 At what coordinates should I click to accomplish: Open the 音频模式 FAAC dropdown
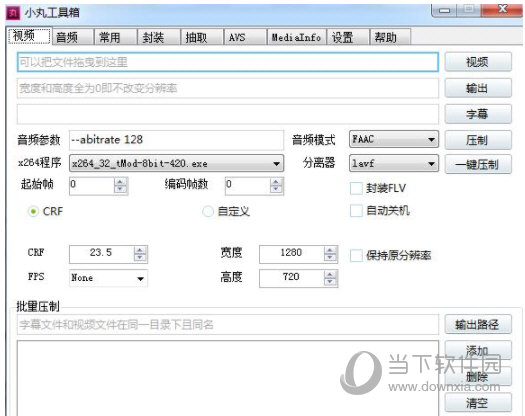(393, 139)
